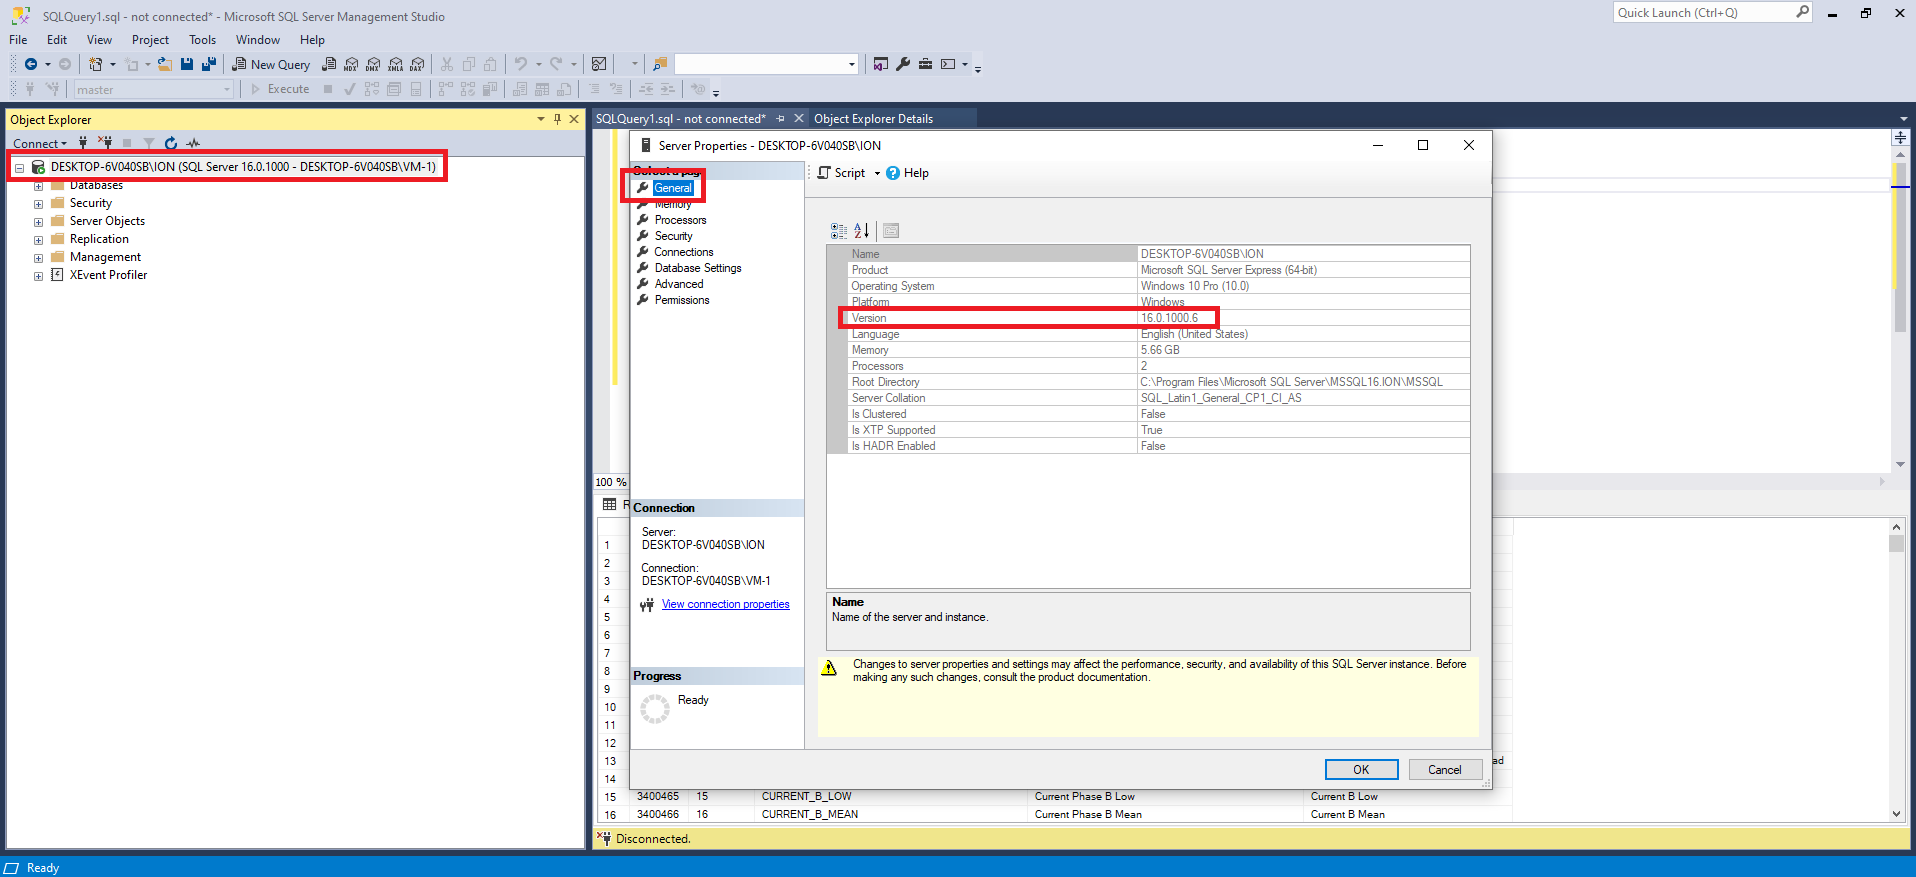Expand the Replication folder
This screenshot has height=877, width=1916.
point(38,240)
